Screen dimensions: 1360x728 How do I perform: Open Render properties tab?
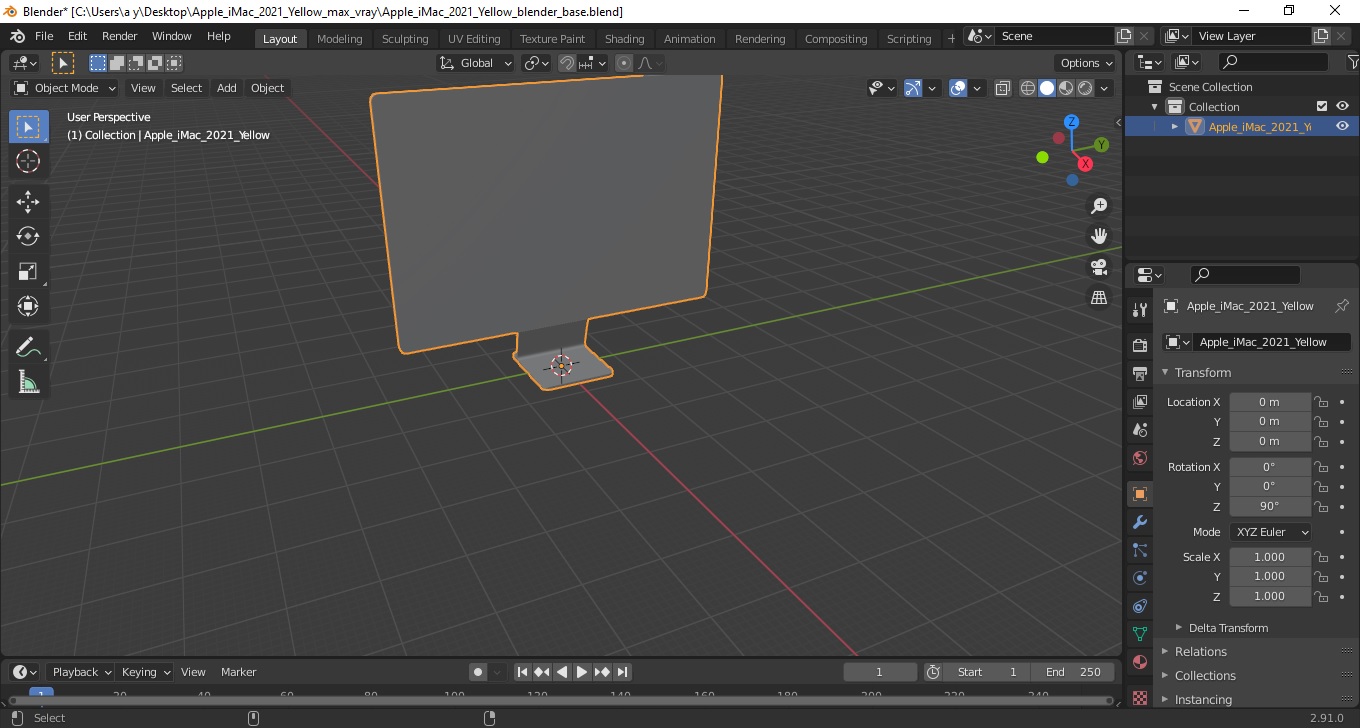1140,345
